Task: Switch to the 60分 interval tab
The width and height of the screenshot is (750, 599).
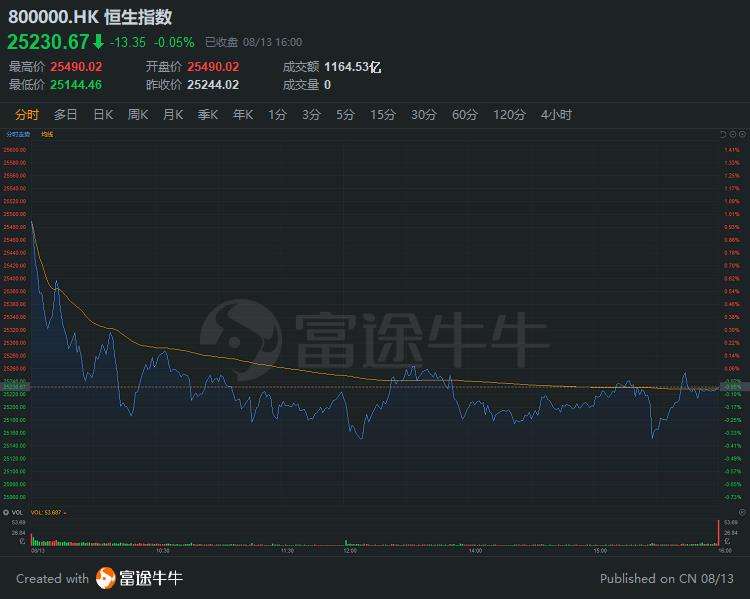Action: (465, 115)
